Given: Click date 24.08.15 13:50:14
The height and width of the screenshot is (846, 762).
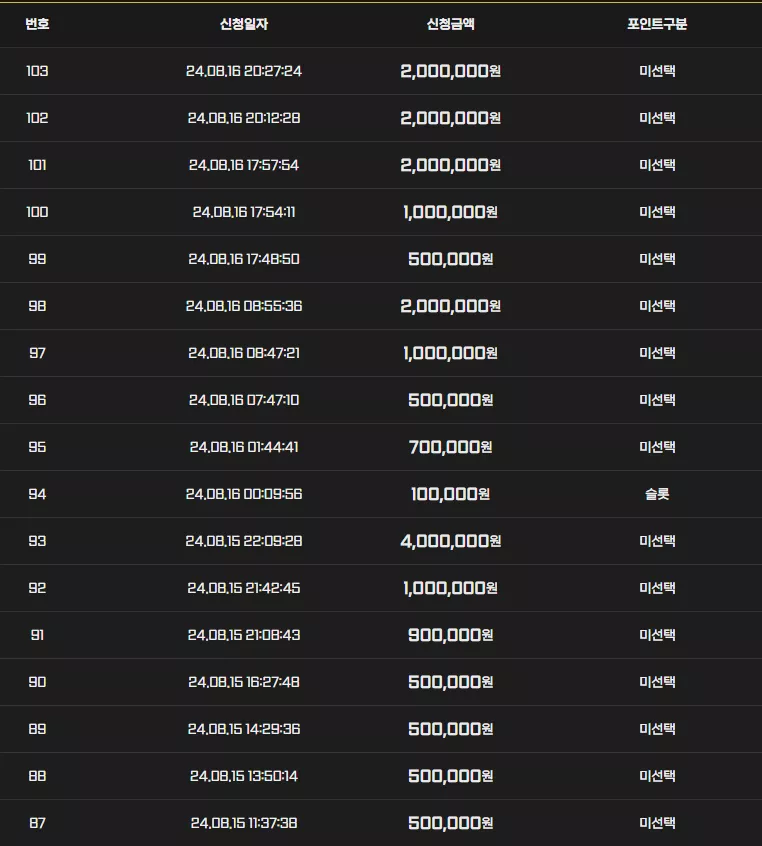Looking at the screenshot, I should [x=244, y=776].
